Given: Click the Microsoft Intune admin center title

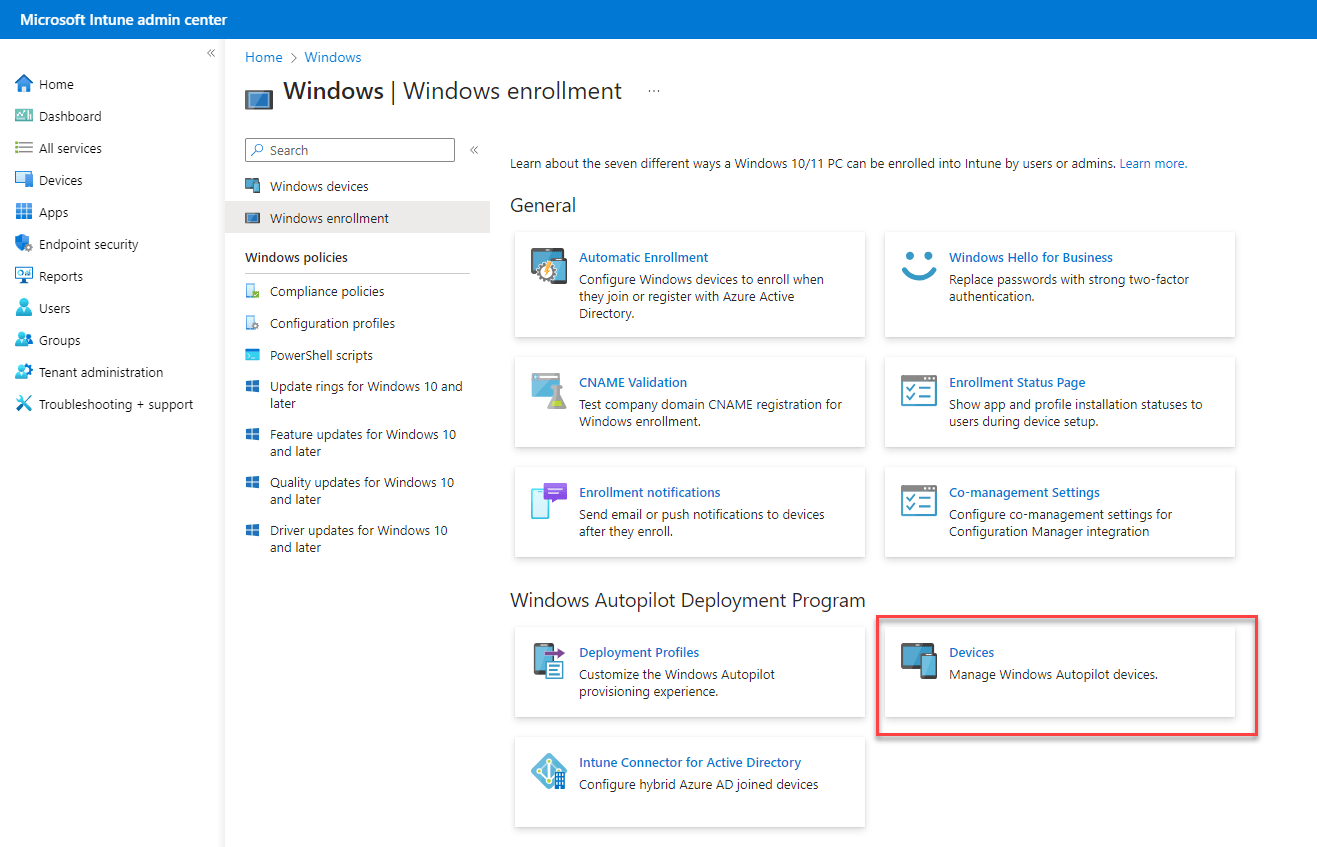Looking at the screenshot, I should coord(124,20).
